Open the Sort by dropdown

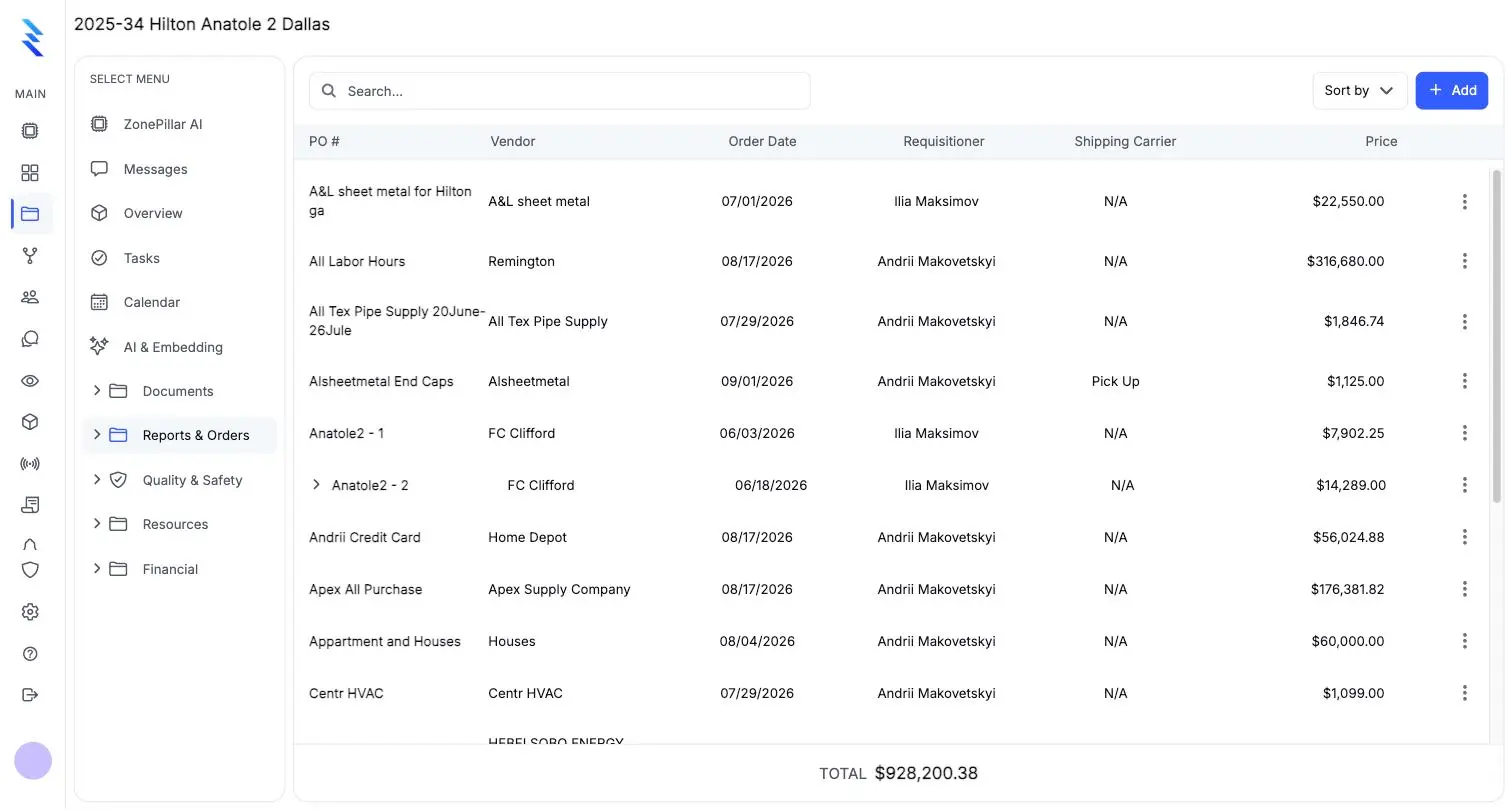tap(1359, 91)
